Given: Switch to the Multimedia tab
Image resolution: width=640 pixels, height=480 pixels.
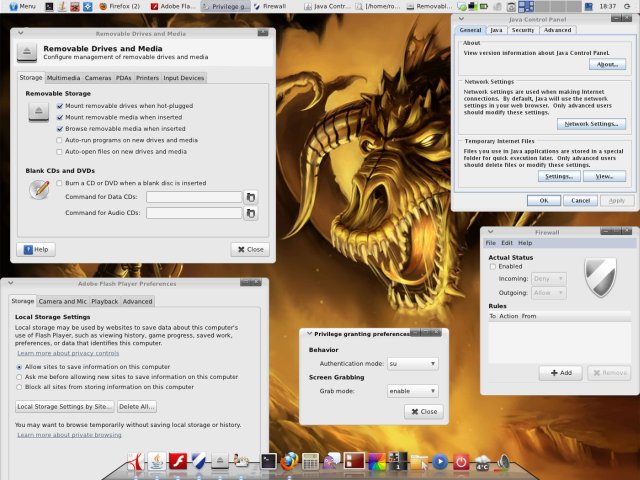Looking at the screenshot, I should tap(63, 78).
